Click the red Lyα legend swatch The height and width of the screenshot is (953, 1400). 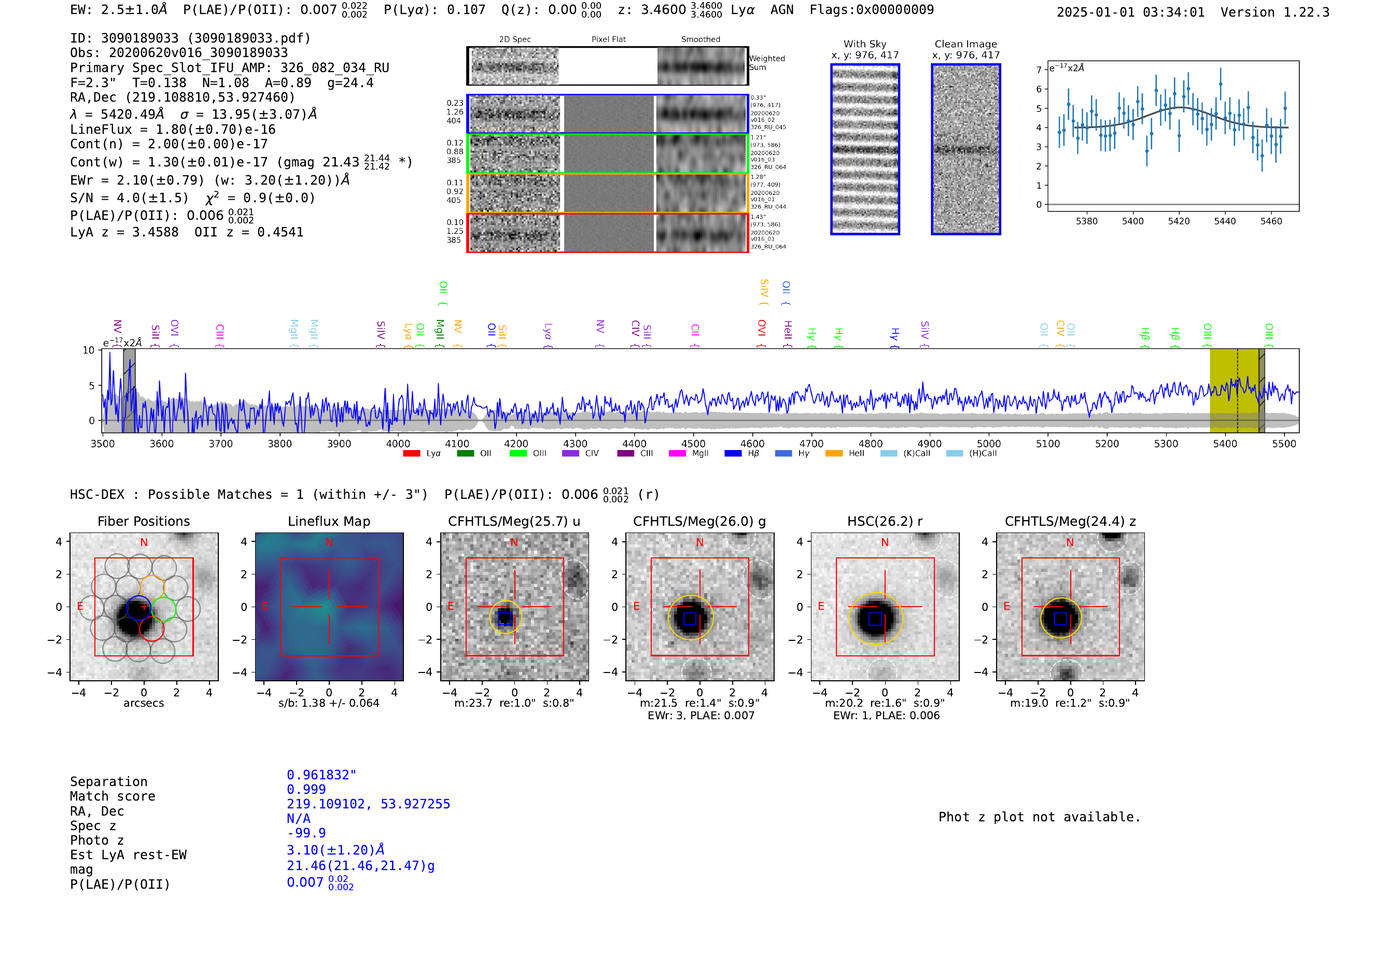point(411,454)
